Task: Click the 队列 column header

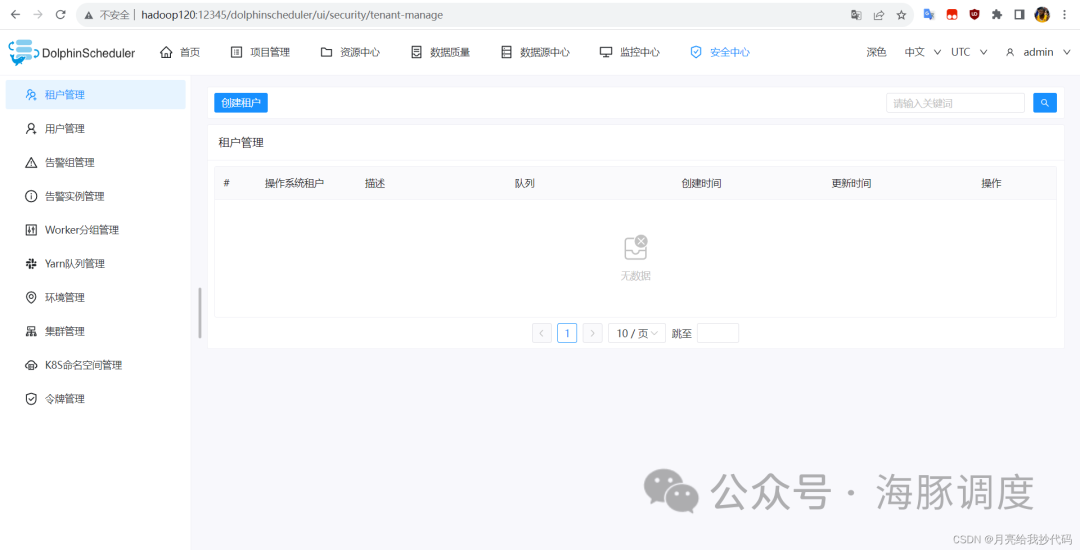Action: [525, 184]
